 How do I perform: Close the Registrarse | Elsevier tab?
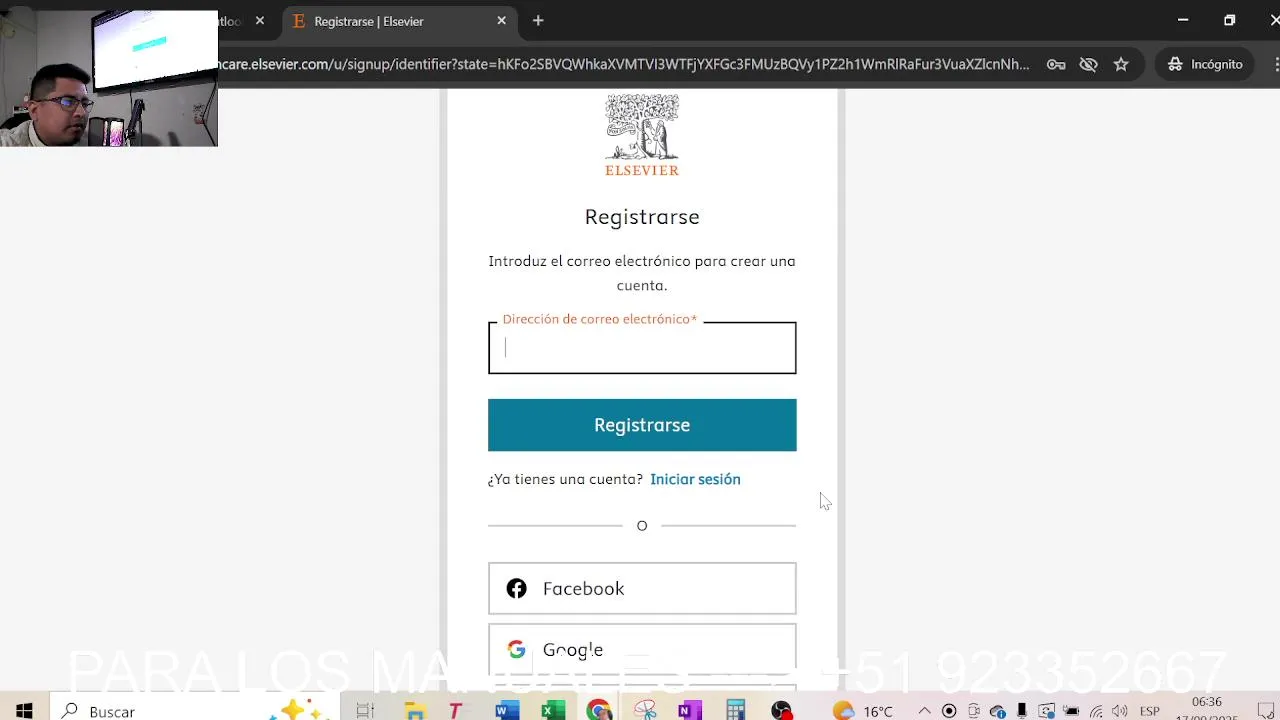tap(502, 21)
